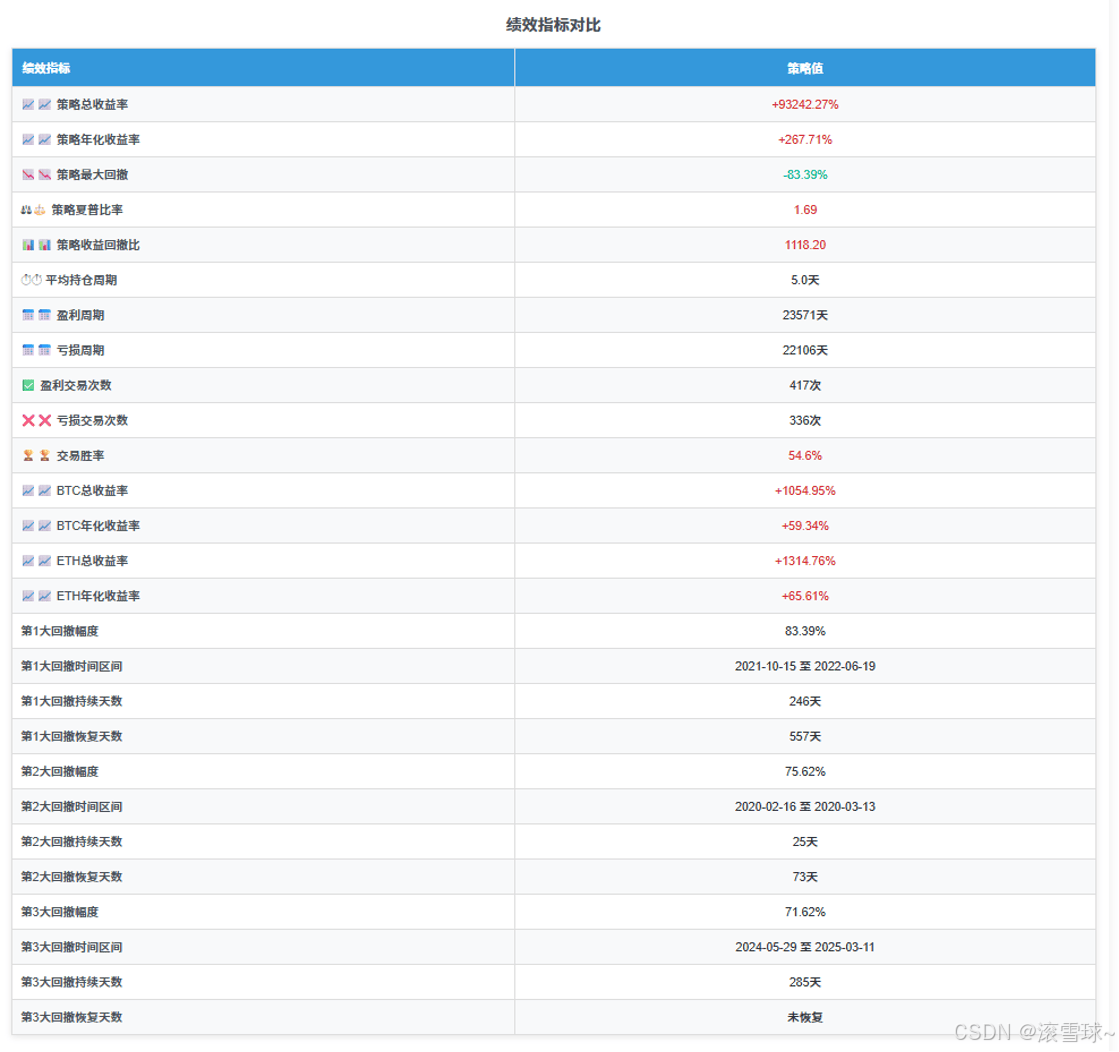1119x1052 pixels.
Task: Select the 第2大回撤持续天数 label
Action: click(x=72, y=841)
